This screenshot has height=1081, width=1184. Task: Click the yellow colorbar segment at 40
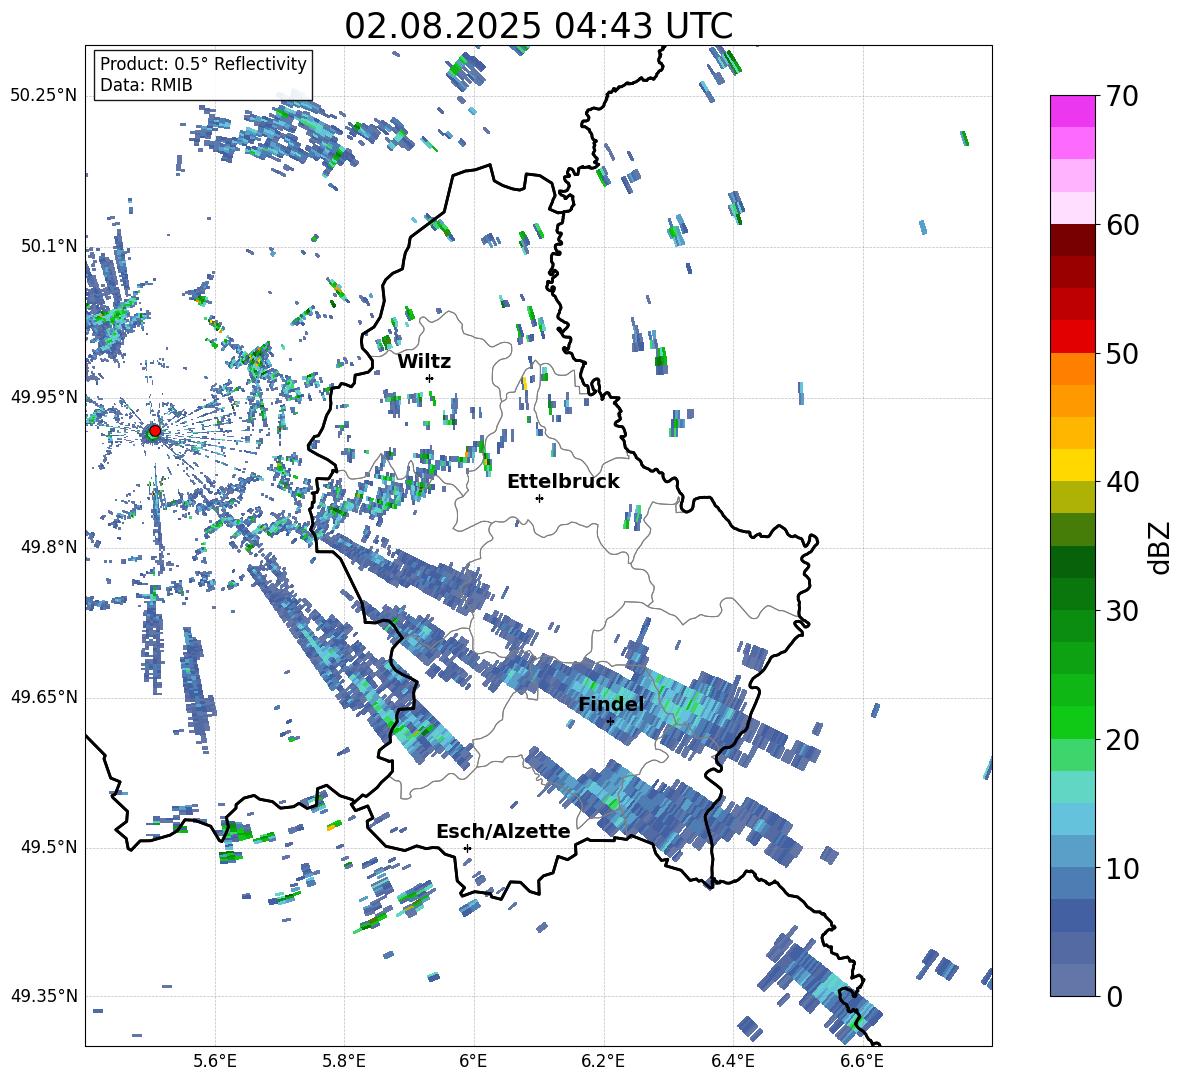tap(1072, 465)
